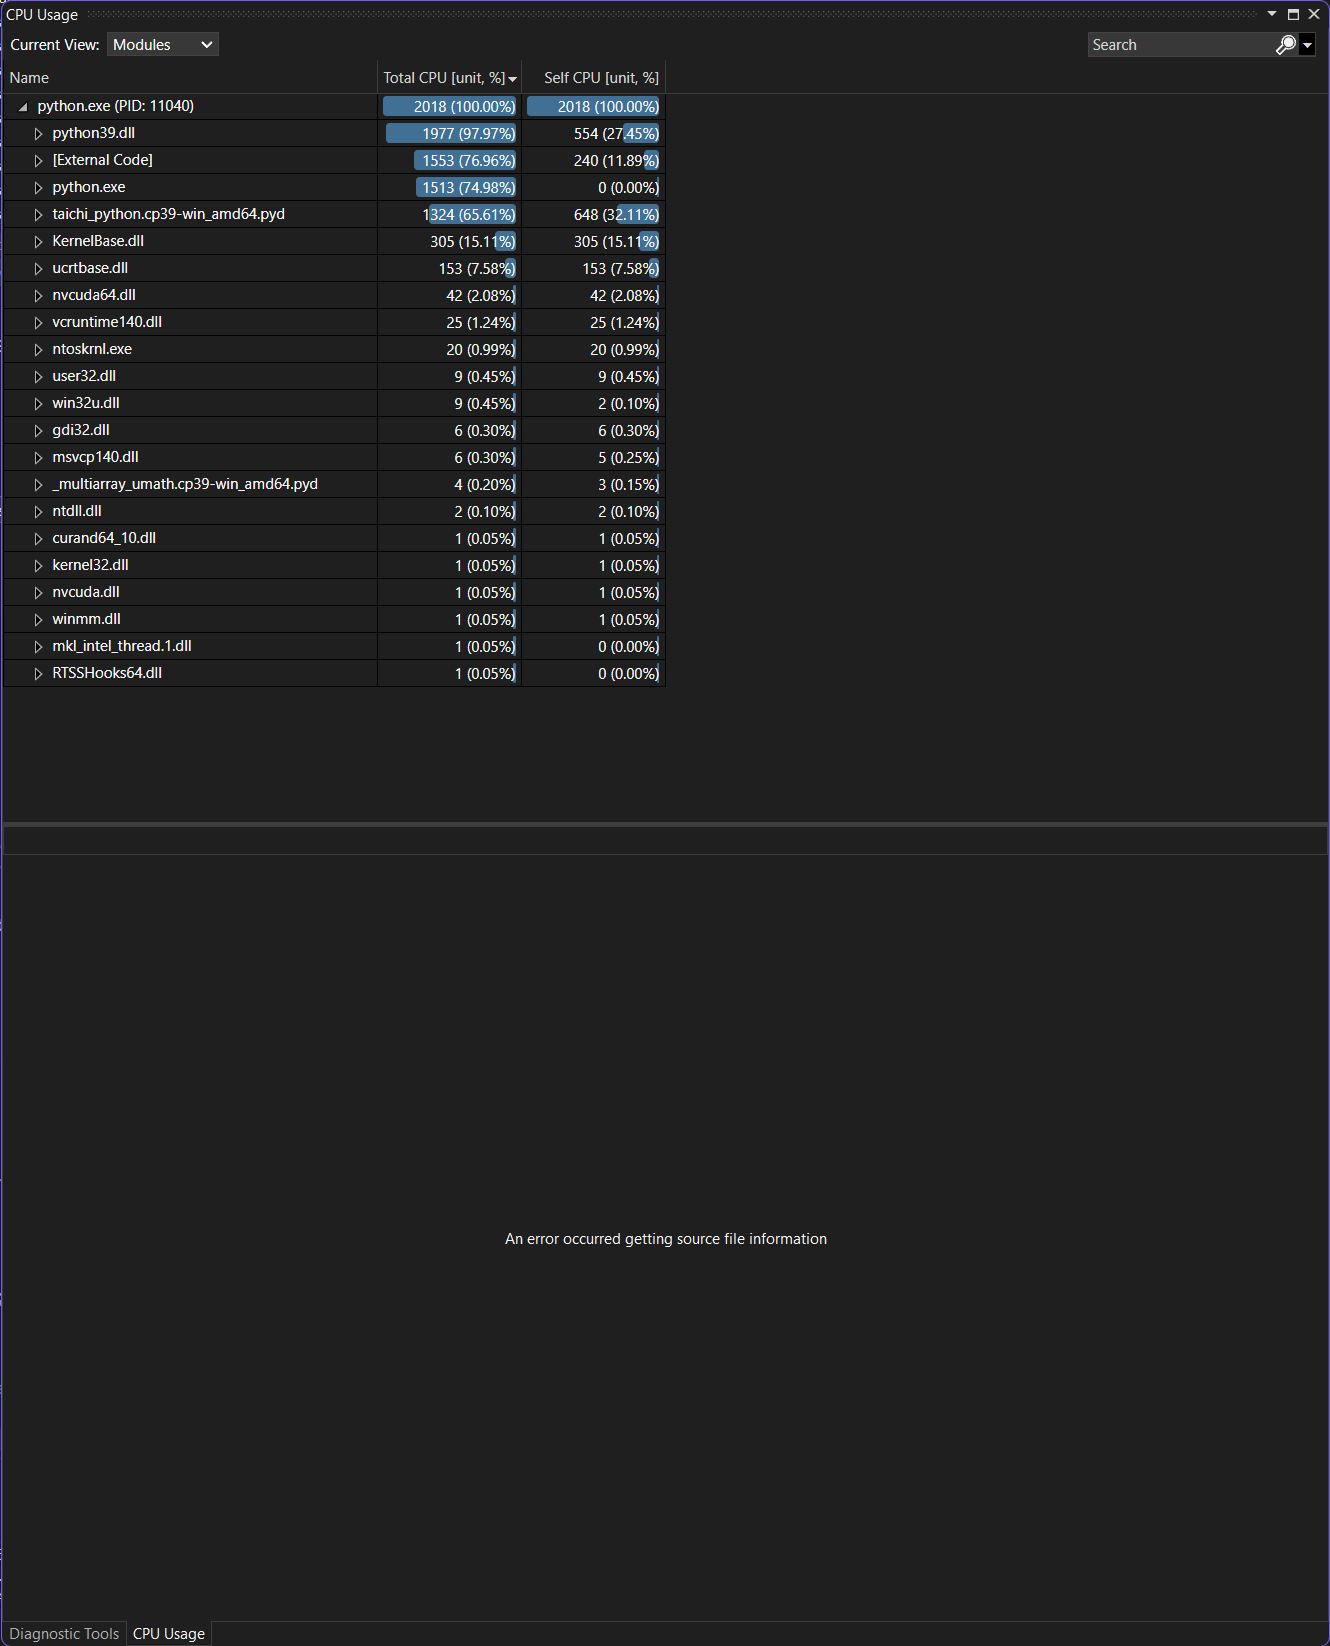
Task: Expand the user32.dll row
Action: click(x=39, y=376)
